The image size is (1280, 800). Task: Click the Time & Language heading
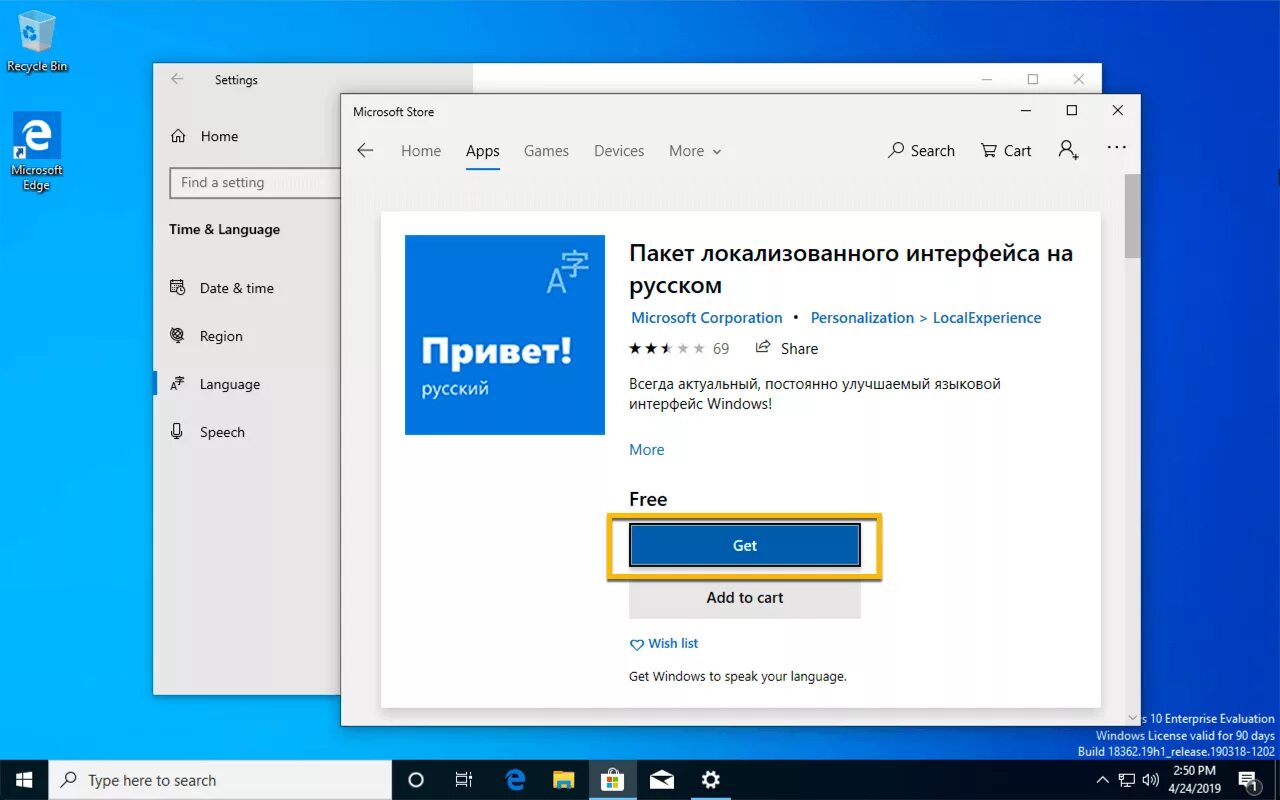point(224,229)
